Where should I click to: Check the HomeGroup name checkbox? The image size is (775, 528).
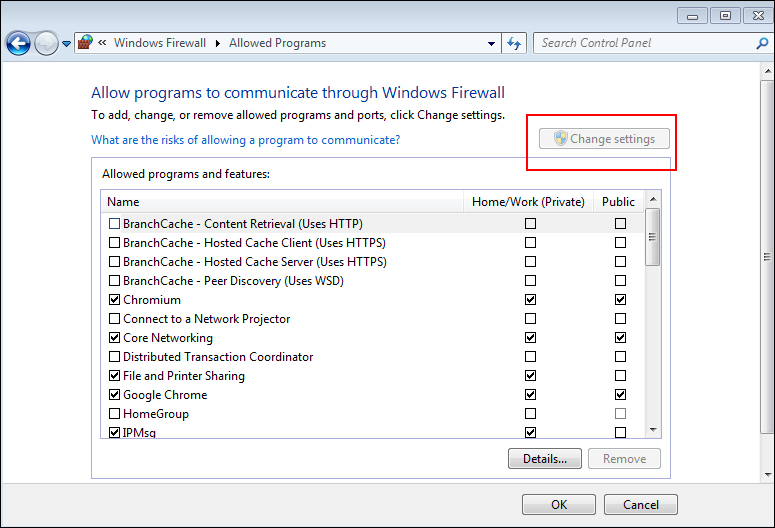114,413
